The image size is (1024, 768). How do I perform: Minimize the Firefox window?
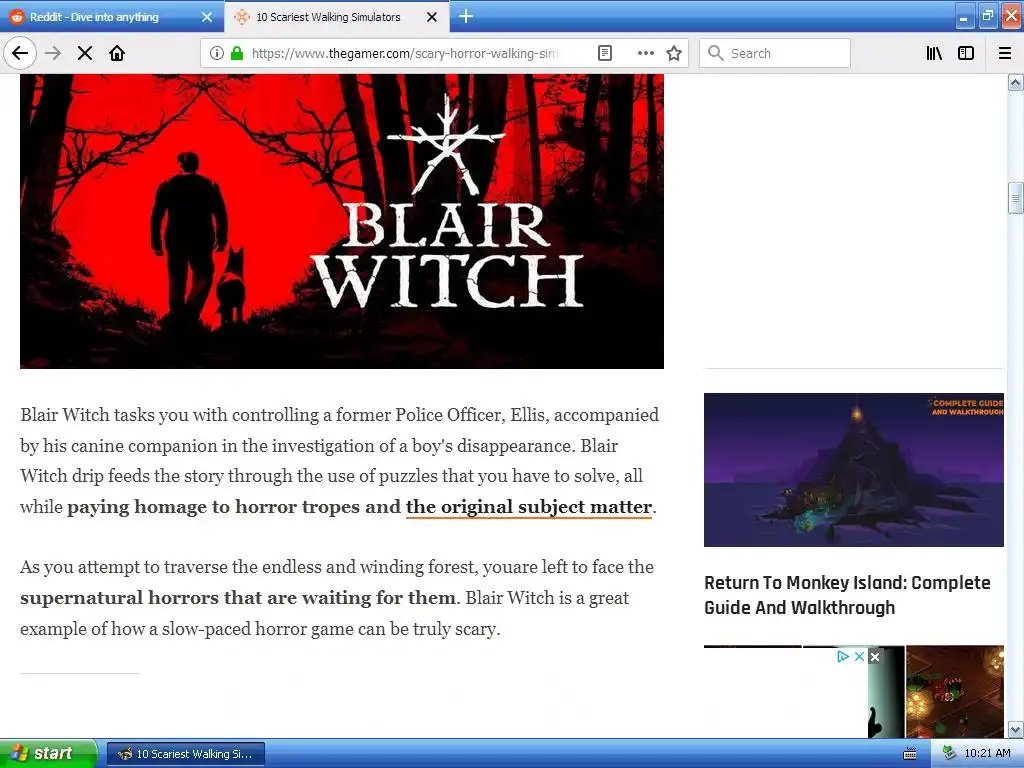pos(964,17)
